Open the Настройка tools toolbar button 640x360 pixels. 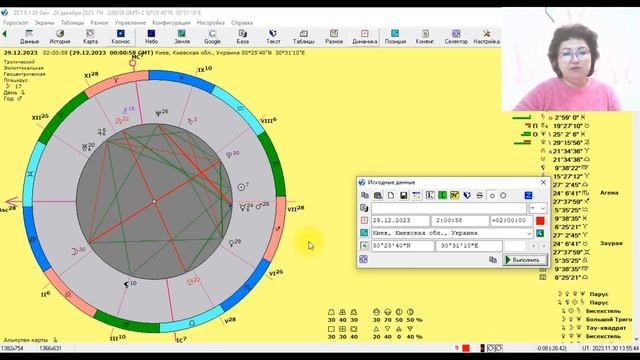(x=487, y=37)
